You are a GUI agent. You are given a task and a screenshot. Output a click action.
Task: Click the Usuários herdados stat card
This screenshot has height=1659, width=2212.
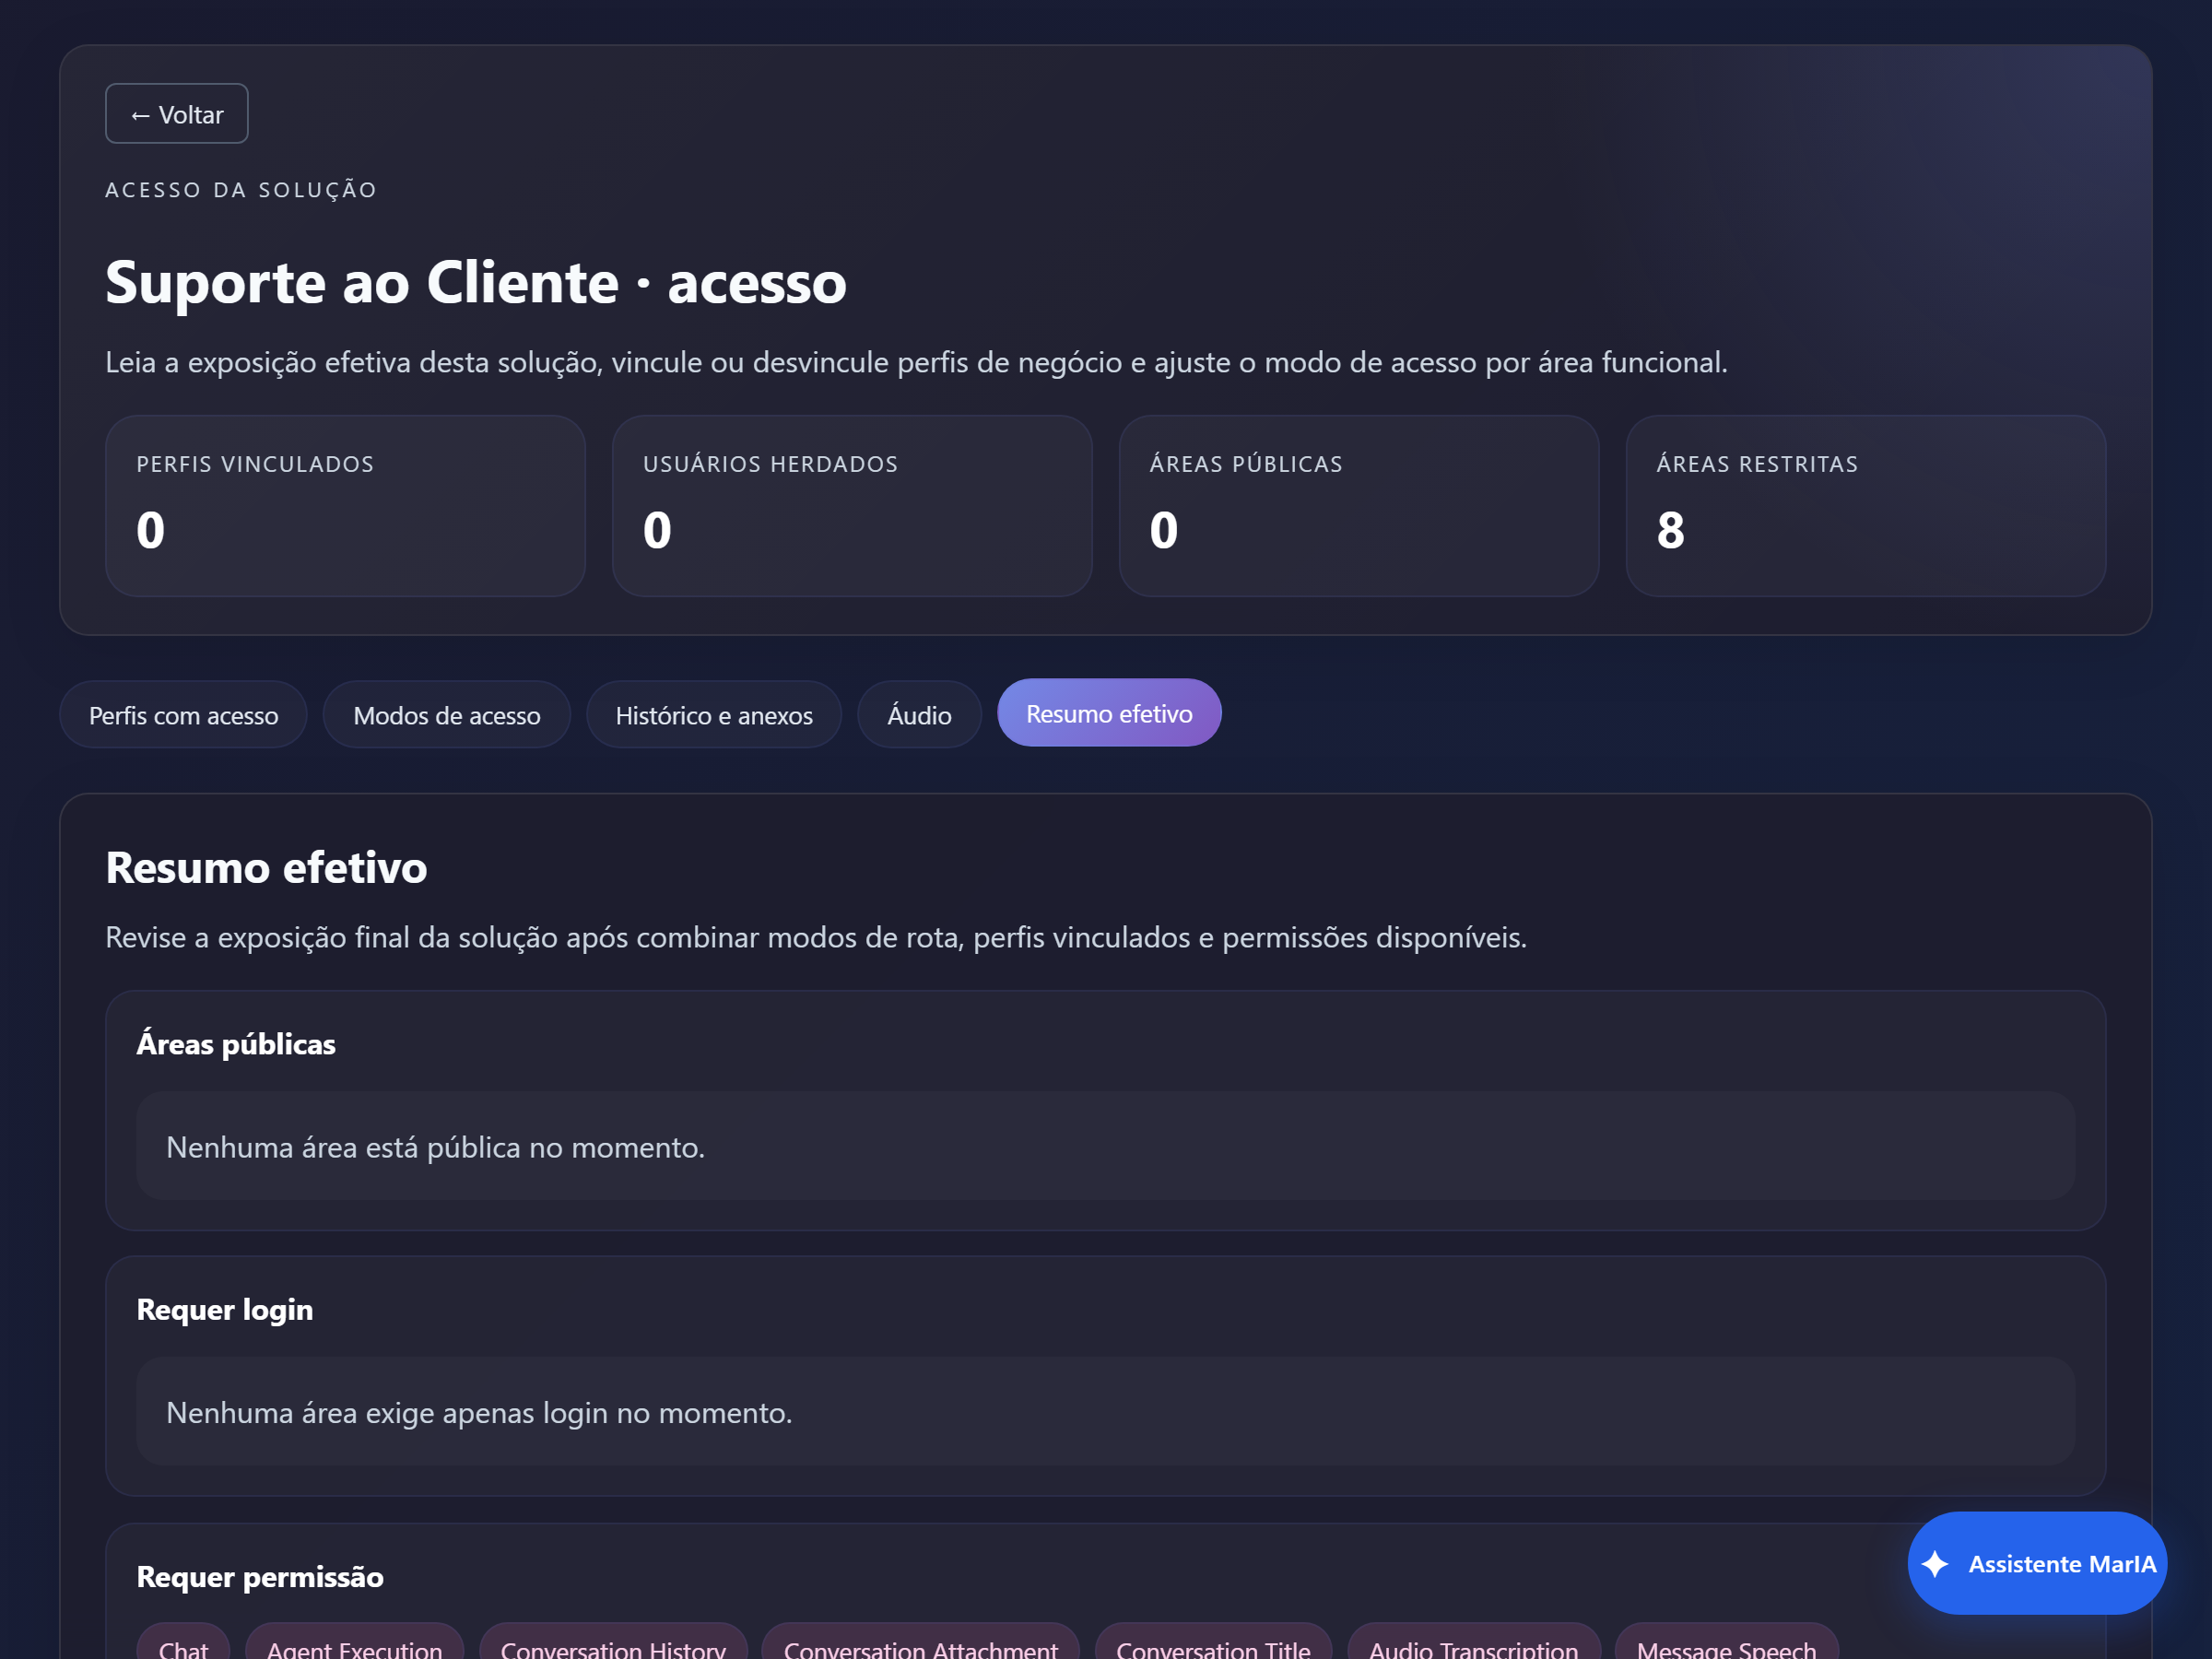pyautogui.click(x=852, y=506)
